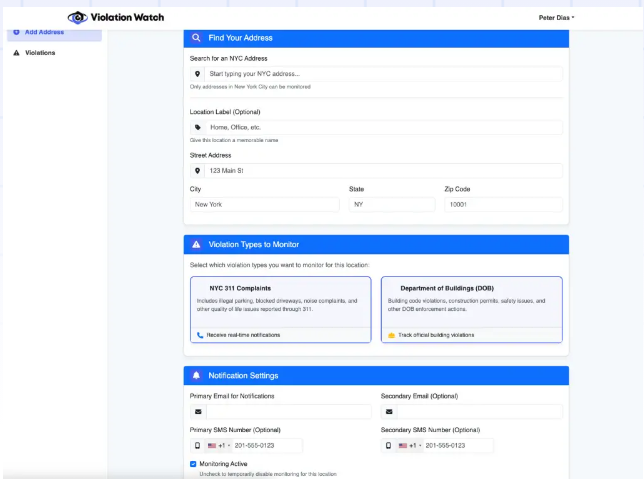This screenshot has width=644, height=484.
Task: Select Add Address in the sidebar
Action: [44, 32]
